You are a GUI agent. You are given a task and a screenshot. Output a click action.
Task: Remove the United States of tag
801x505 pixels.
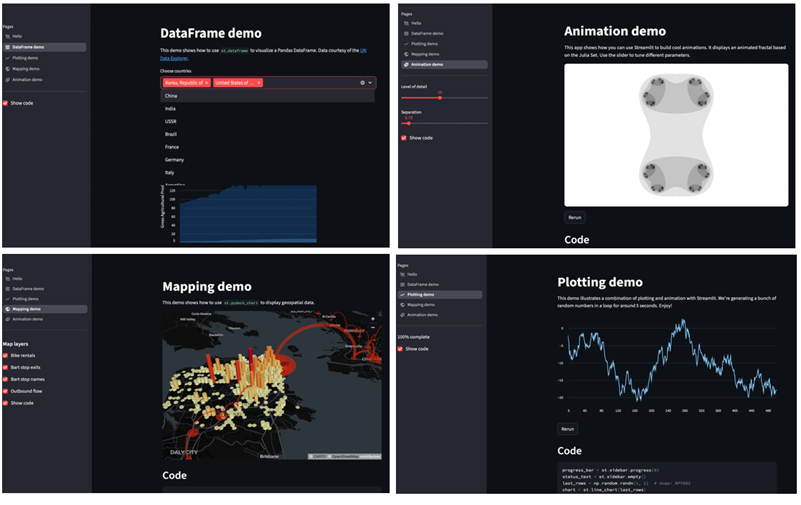click(259, 83)
